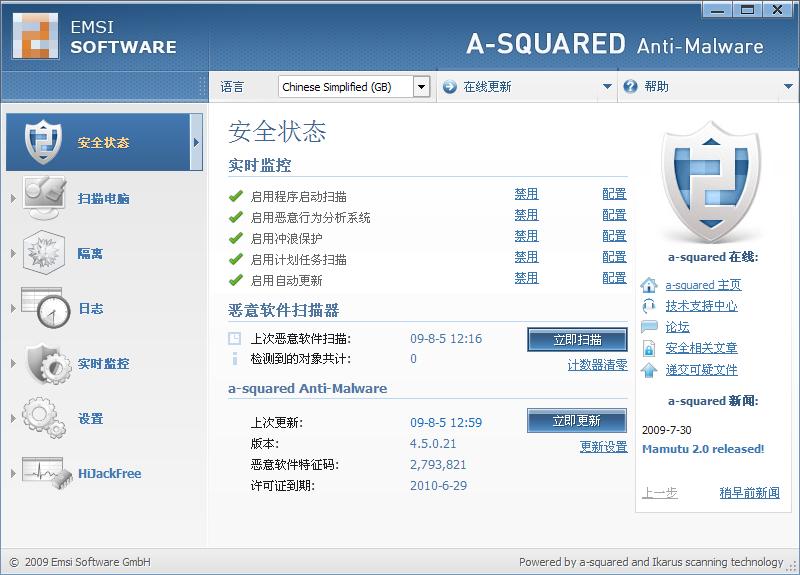Open the a-squared 主页 link
Viewport: 800px width, 575px height.
point(703,285)
